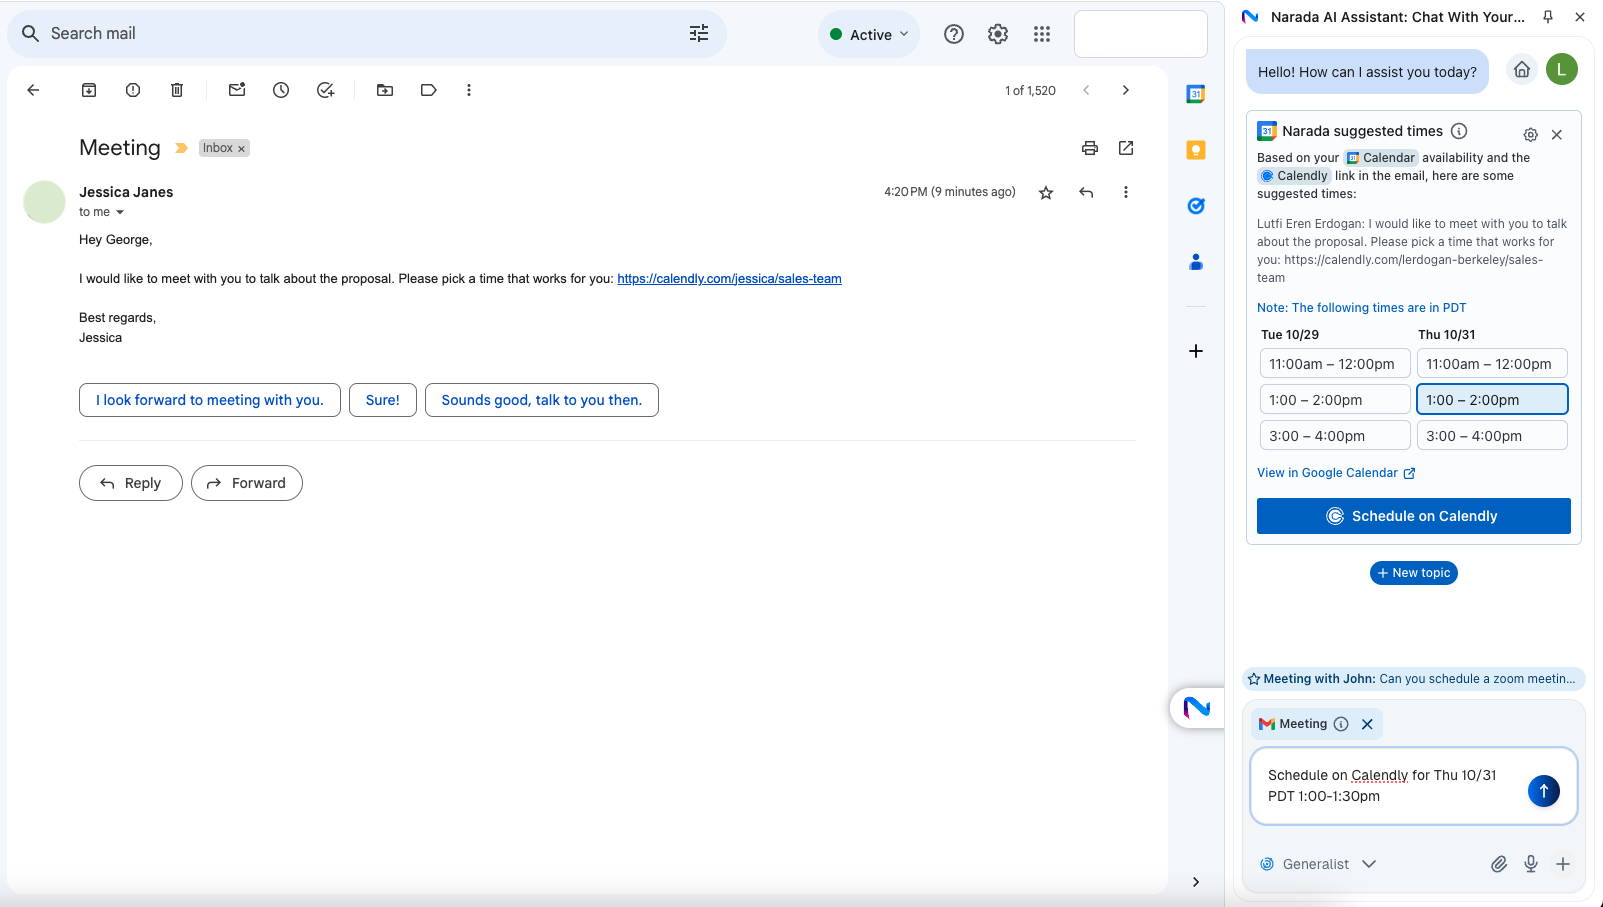Use smart reply 'Sounds good, talk to you then.'
Screen dimensions: 1603x907
click(541, 400)
